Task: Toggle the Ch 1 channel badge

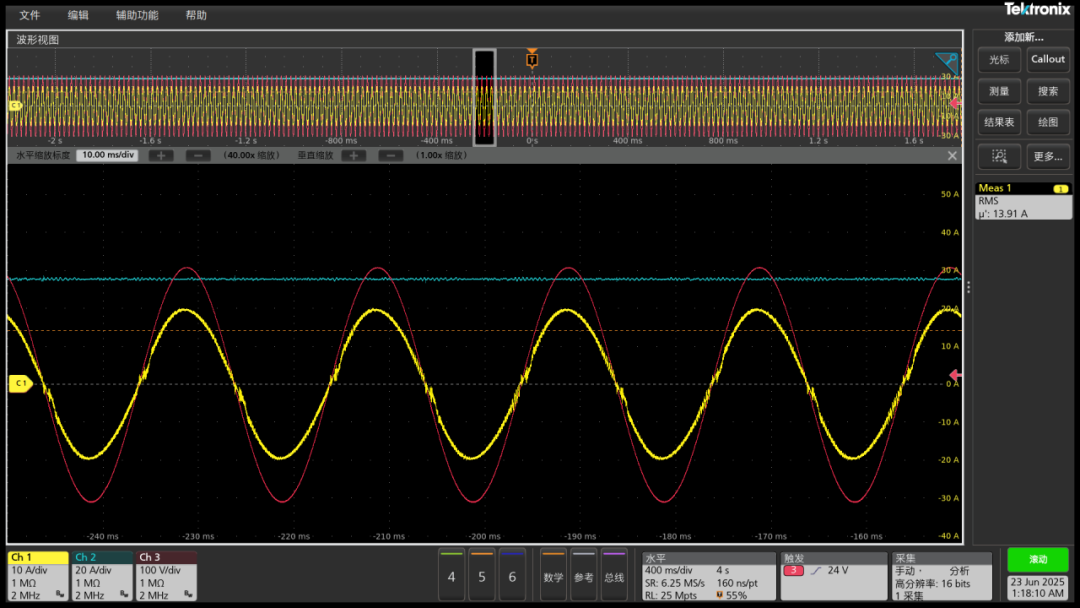Action: [38, 576]
